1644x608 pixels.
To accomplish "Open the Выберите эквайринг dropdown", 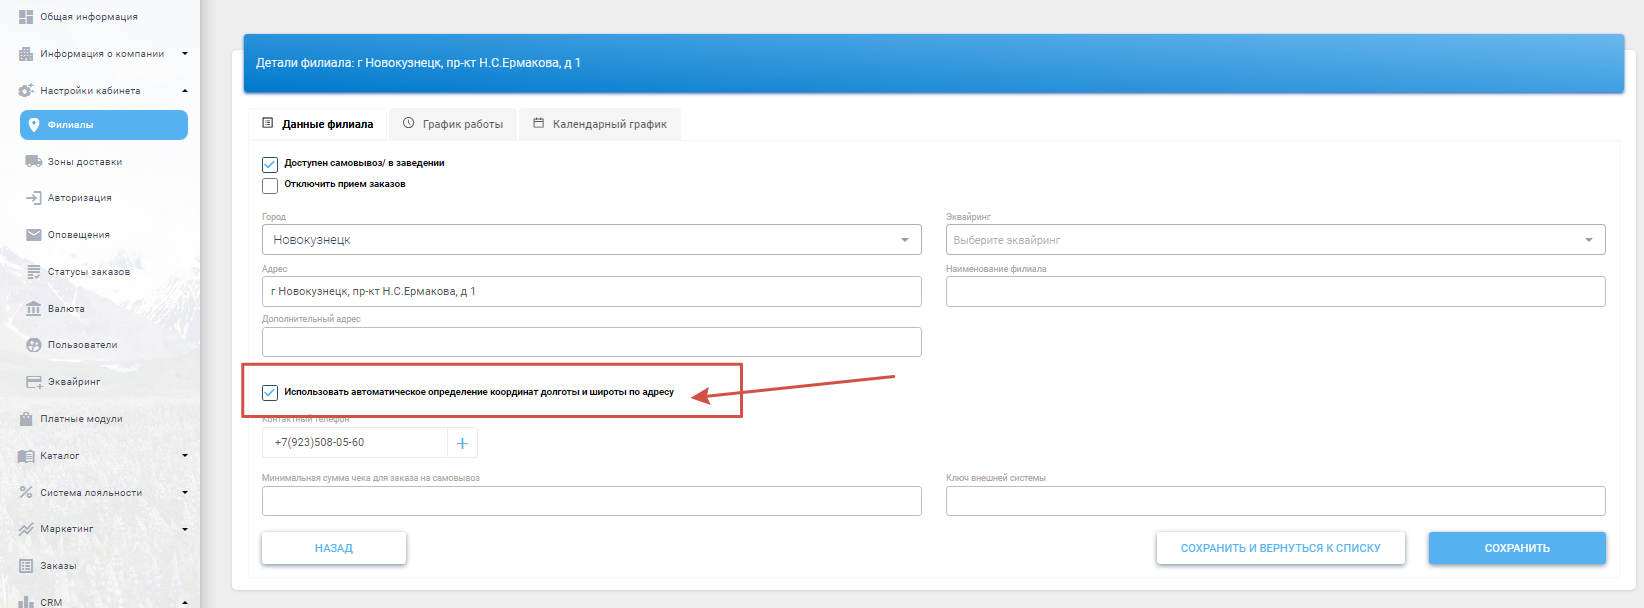I will pos(1275,240).
